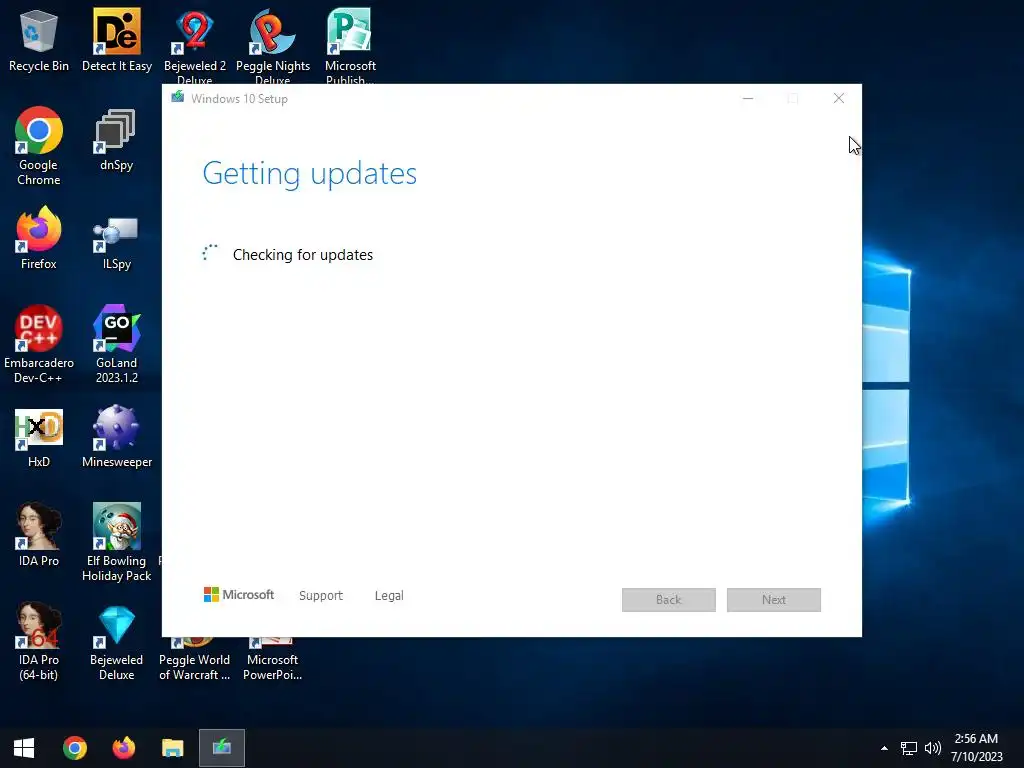Click the Next button in Setup

[774, 600]
